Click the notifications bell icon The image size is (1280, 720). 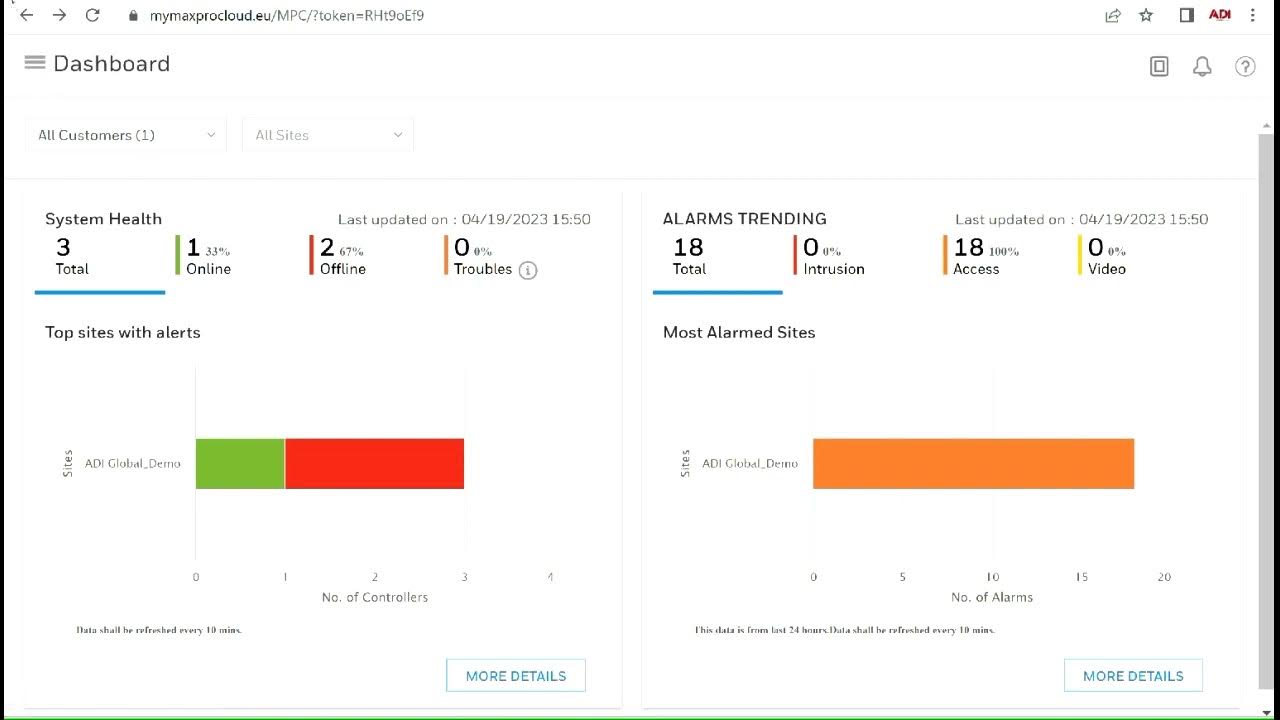(1202, 67)
